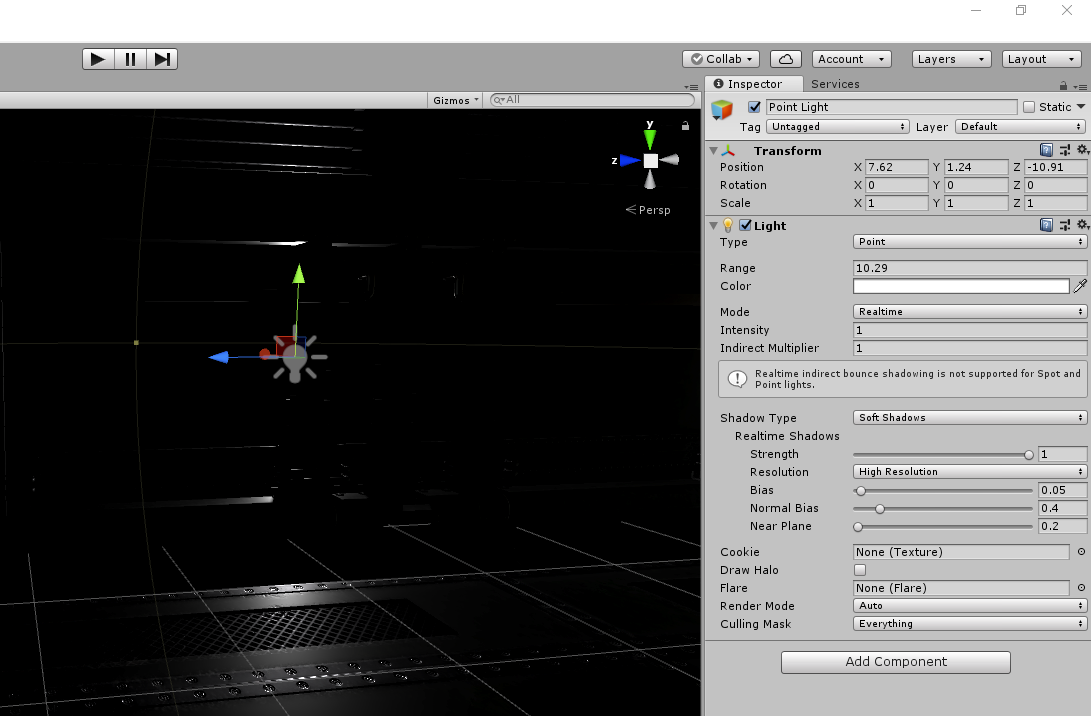
Task: Adjust the Normal Bias slider
Action: (943, 509)
